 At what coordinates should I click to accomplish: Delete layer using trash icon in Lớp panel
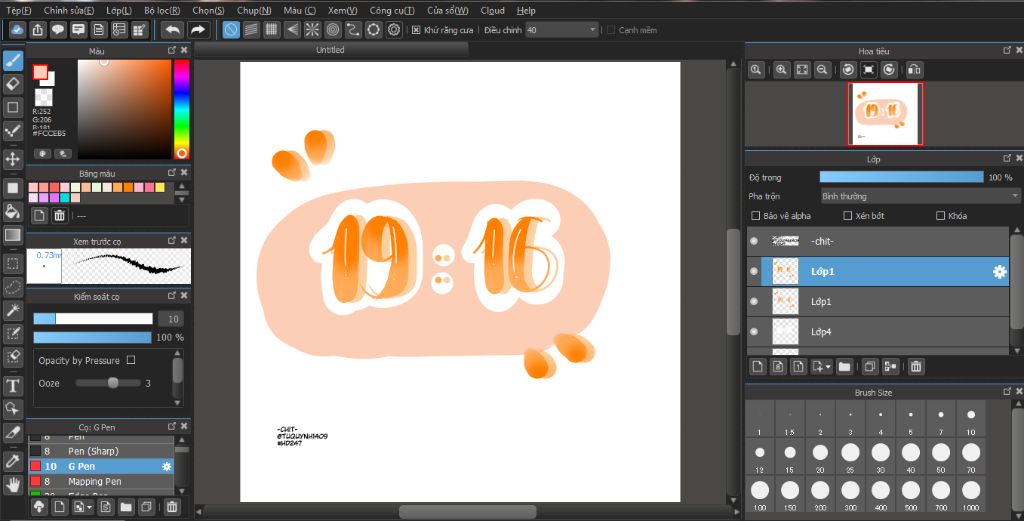coord(916,367)
